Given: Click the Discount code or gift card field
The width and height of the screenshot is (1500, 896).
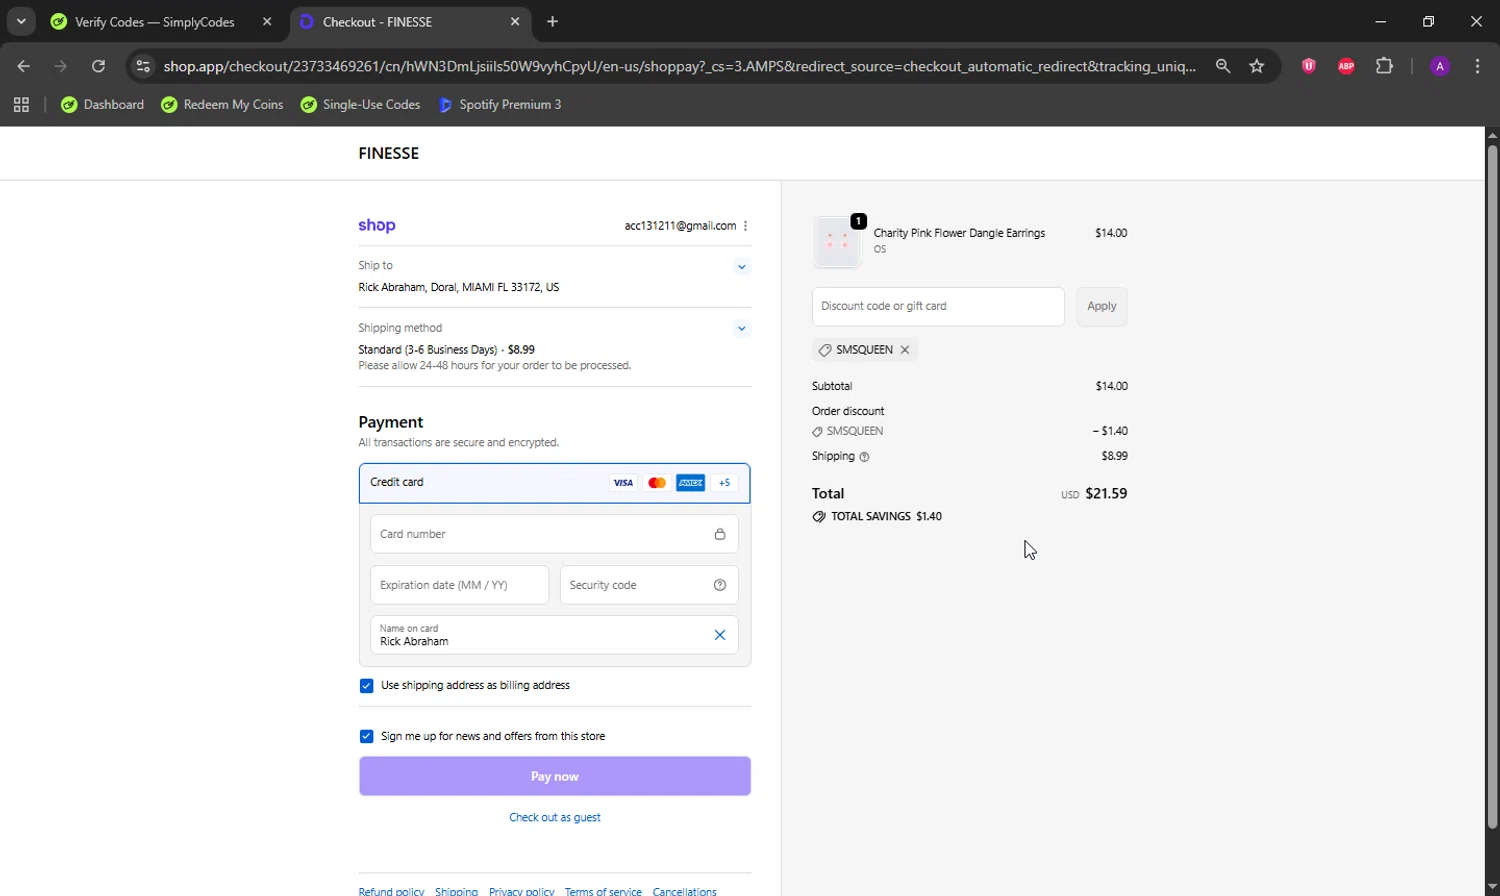Looking at the screenshot, I should tap(938, 306).
